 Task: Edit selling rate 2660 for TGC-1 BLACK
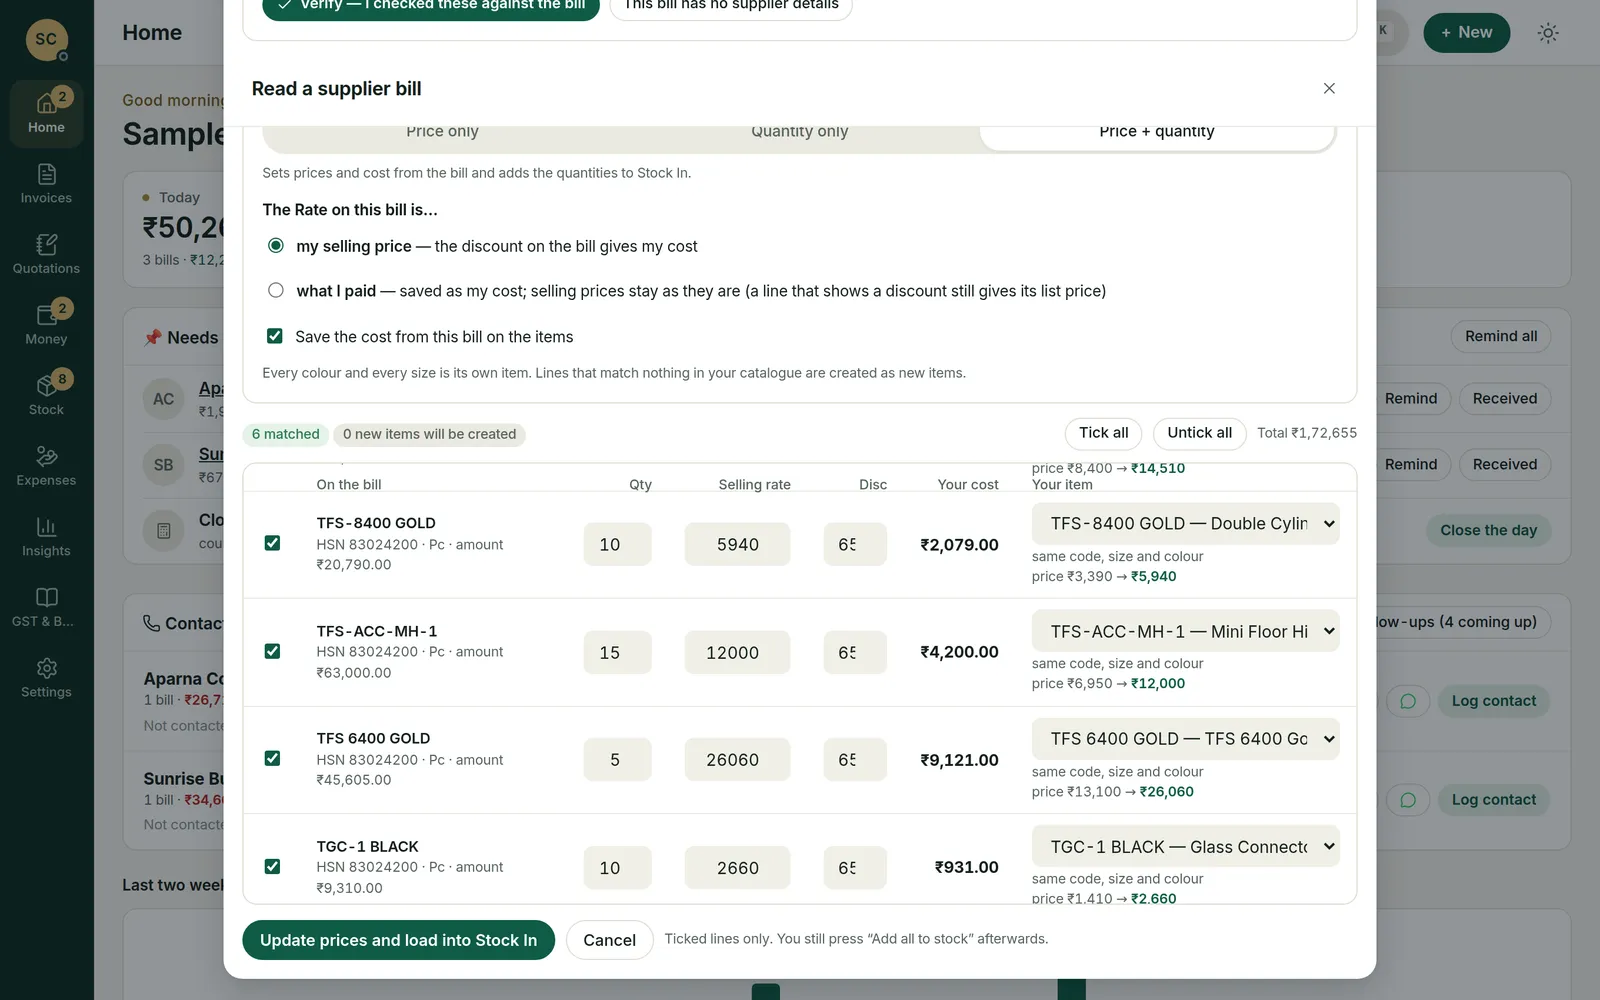click(737, 867)
